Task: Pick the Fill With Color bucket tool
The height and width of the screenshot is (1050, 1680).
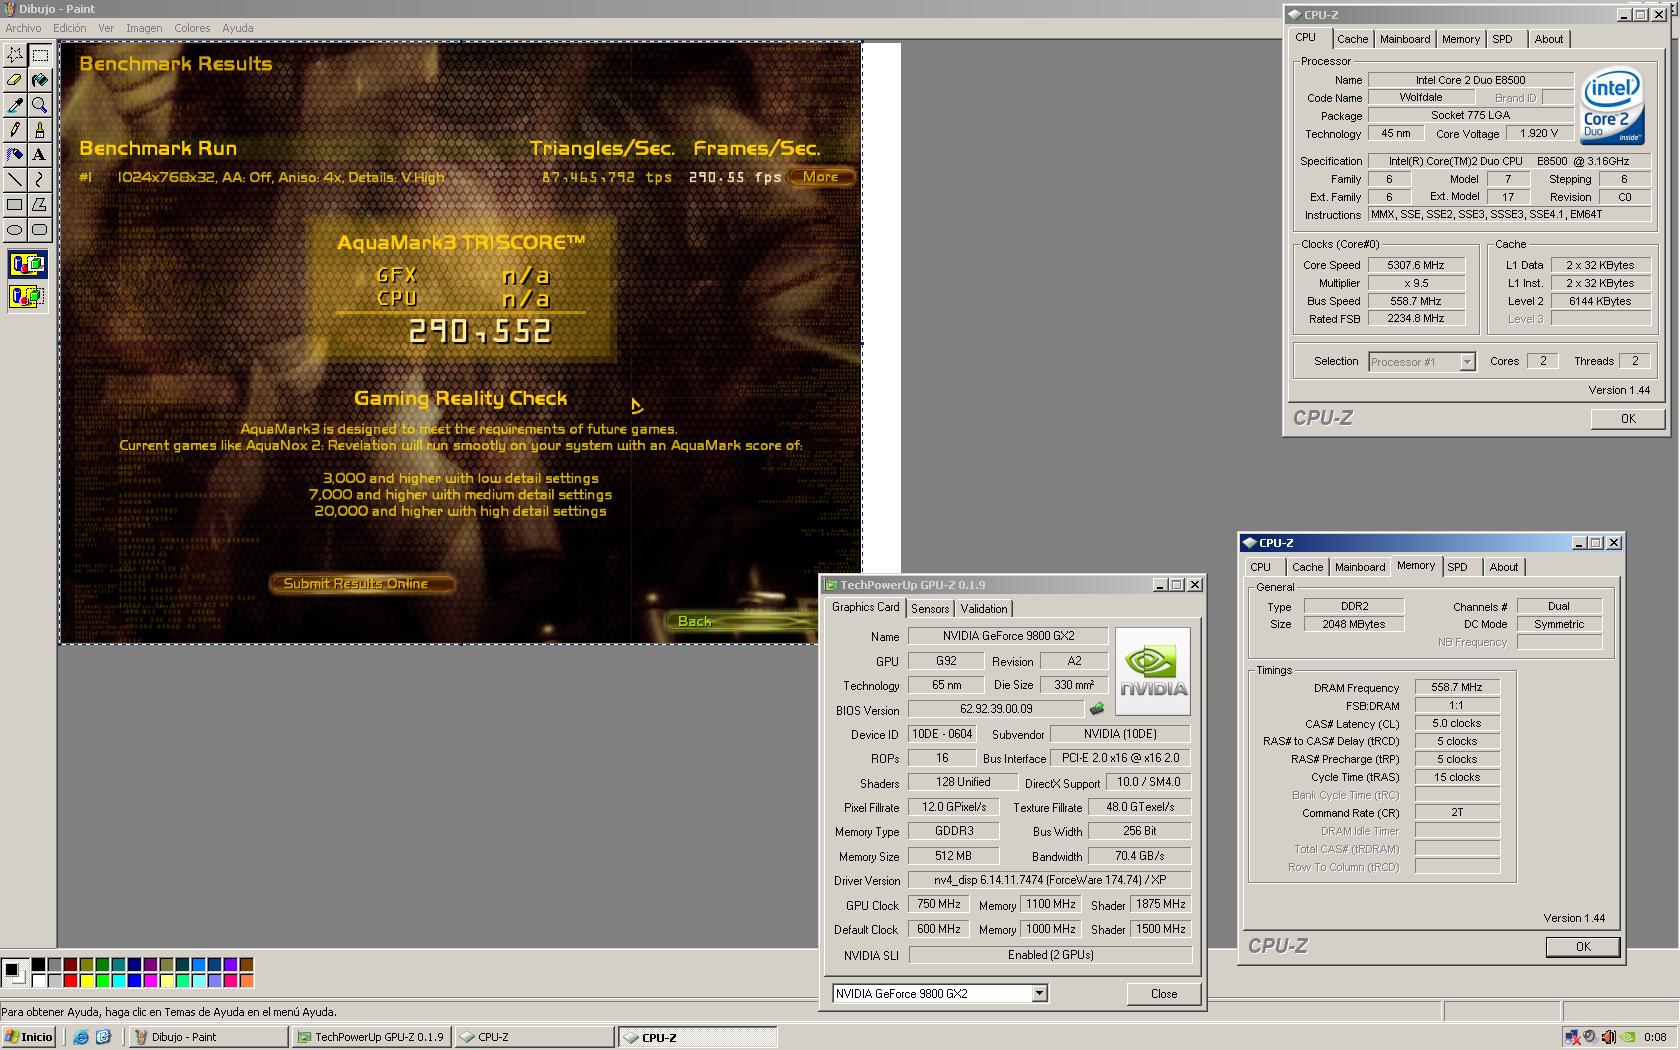Action: tap(40, 80)
